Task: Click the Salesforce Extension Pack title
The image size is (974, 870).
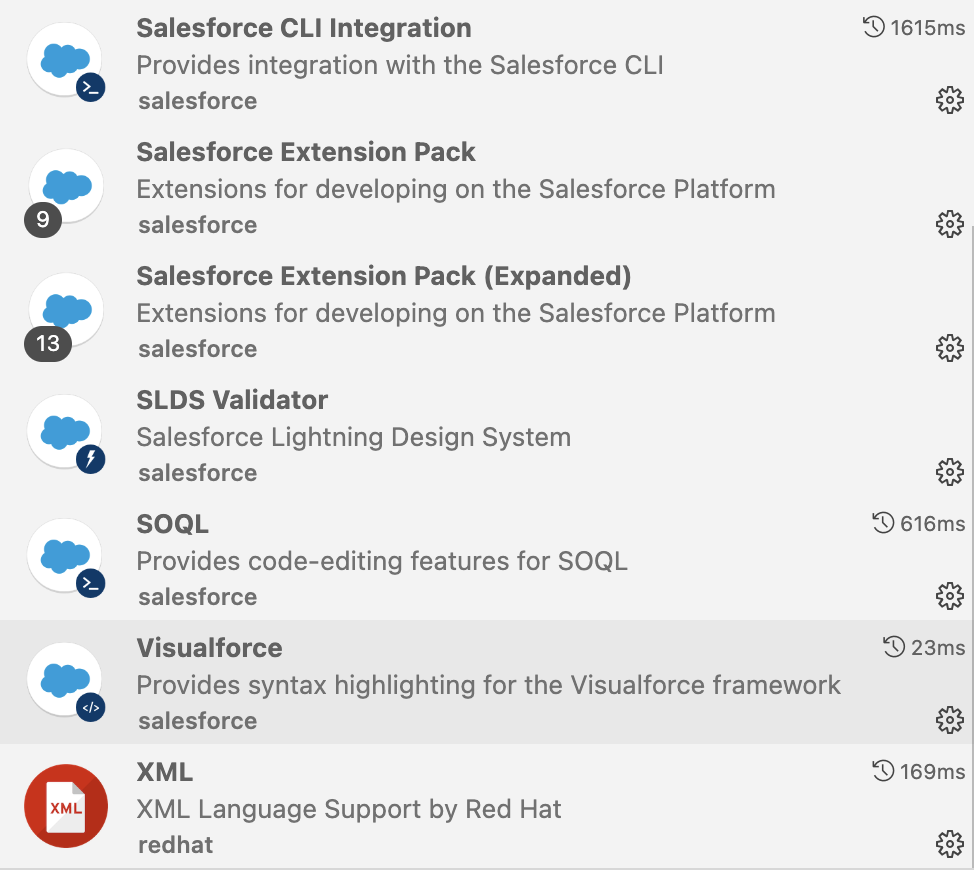Action: [305, 152]
